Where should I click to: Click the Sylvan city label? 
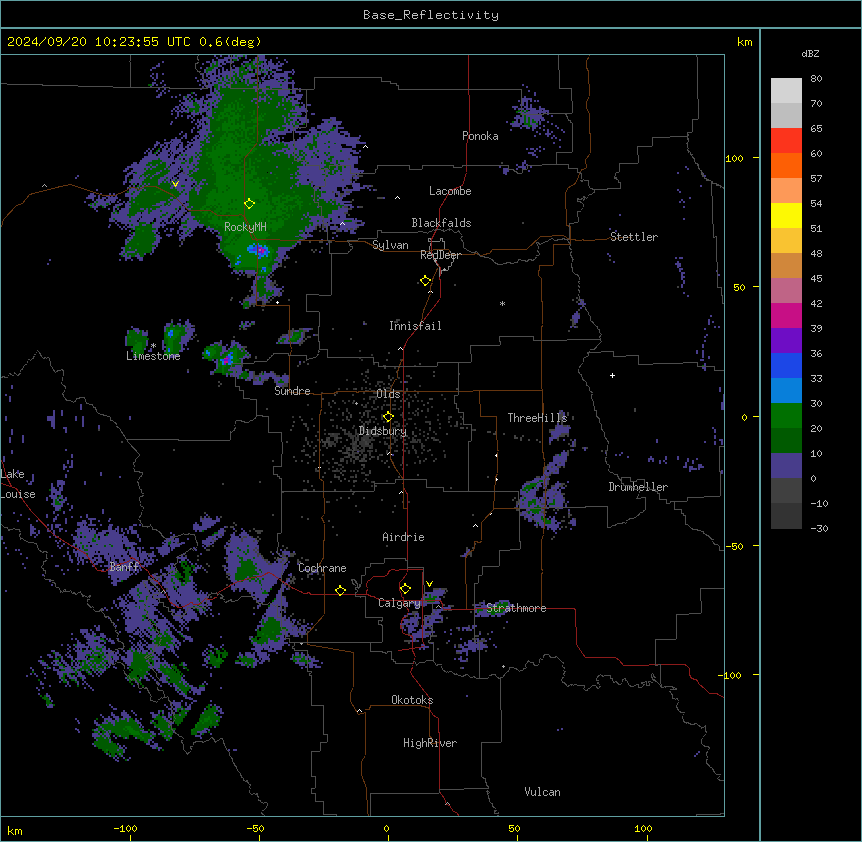390,245
